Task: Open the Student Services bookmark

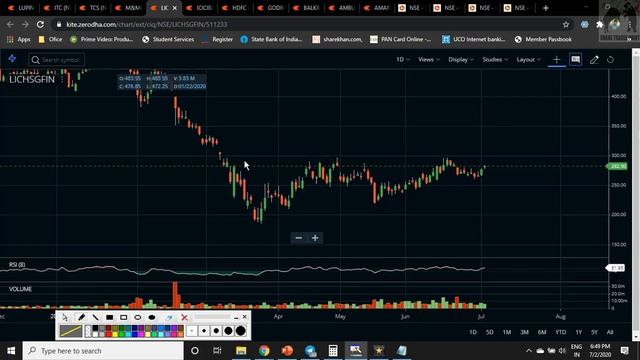Action: [x=168, y=39]
